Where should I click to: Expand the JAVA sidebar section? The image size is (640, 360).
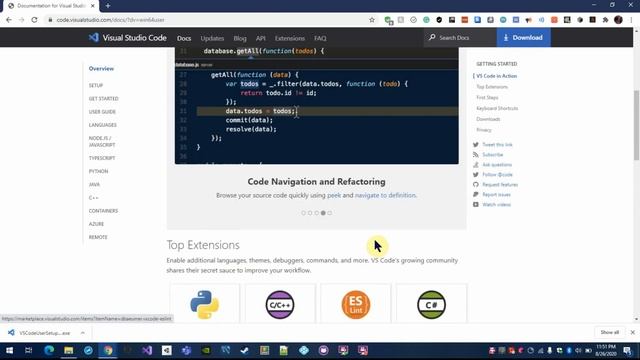(x=94, y=184)
